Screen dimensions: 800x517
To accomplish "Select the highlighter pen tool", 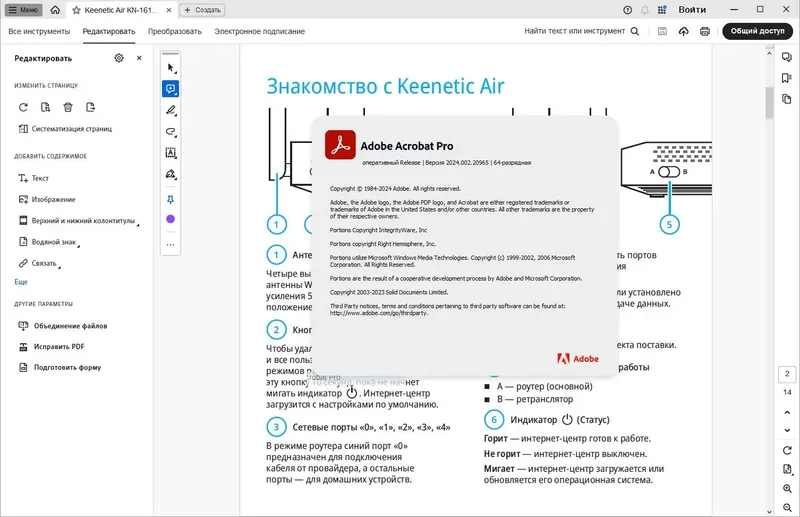I will [x=170, y=110].
